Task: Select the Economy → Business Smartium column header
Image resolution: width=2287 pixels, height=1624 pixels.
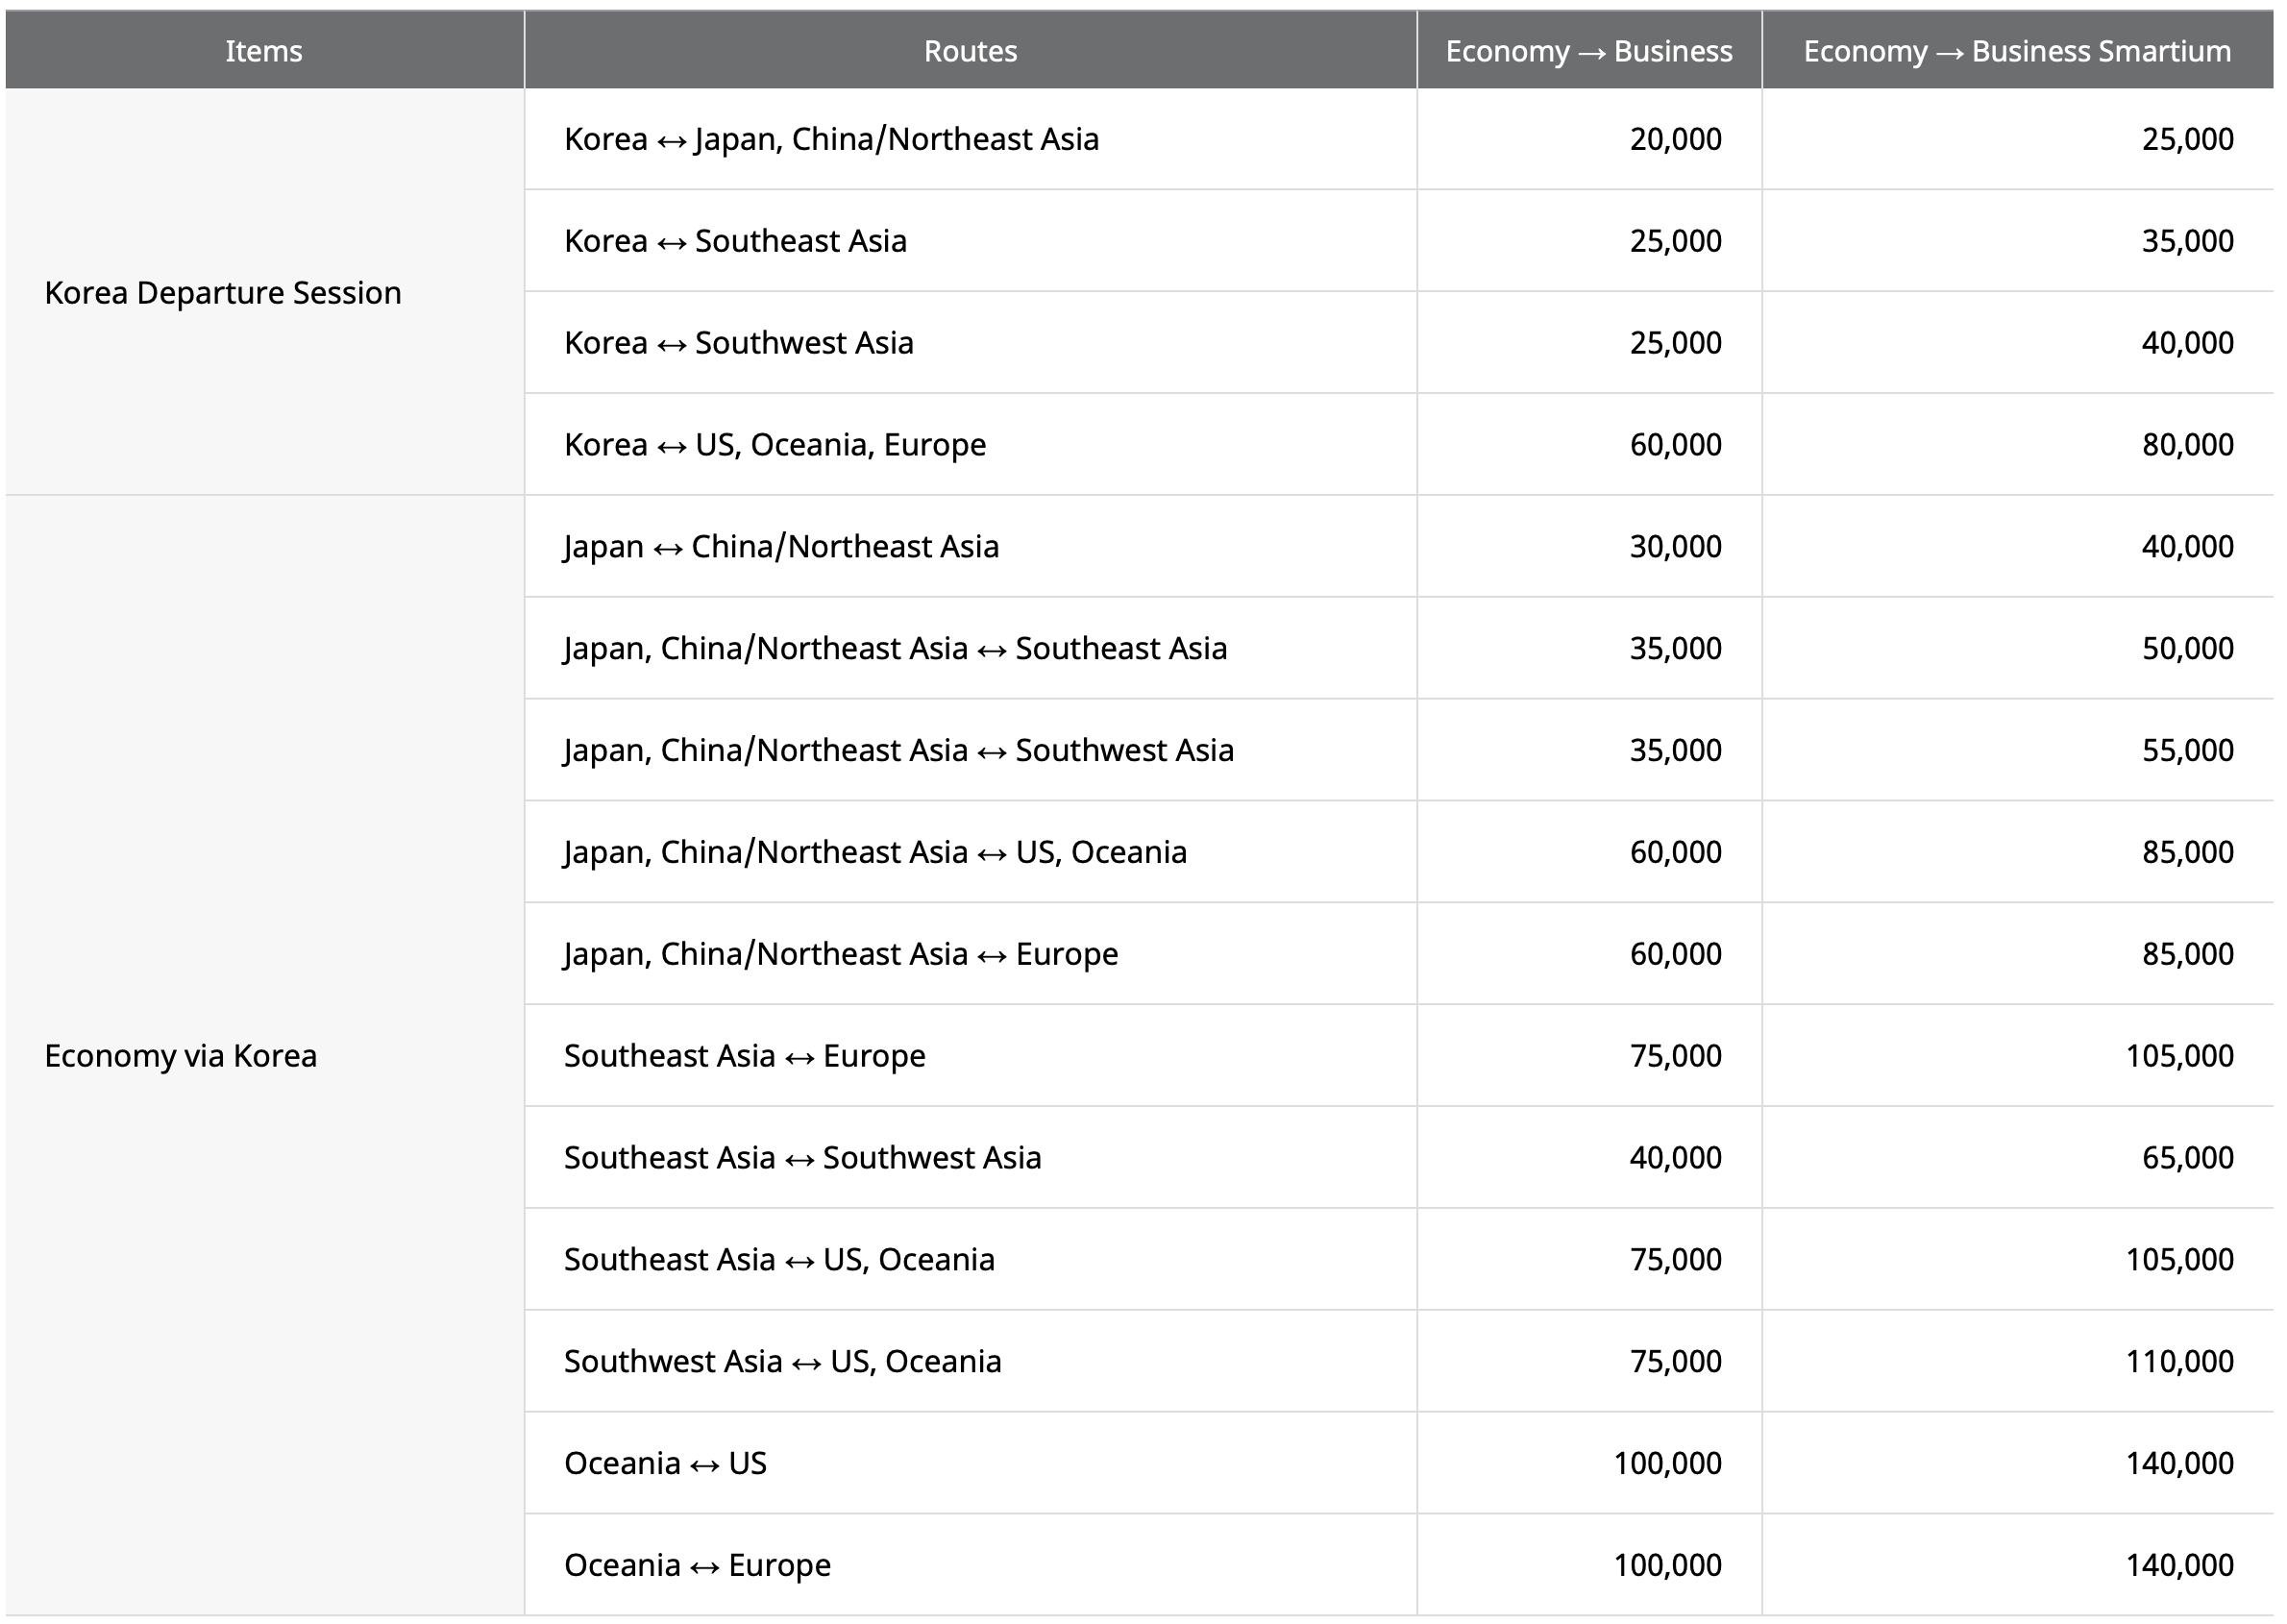Action: tap(2019, 50)
